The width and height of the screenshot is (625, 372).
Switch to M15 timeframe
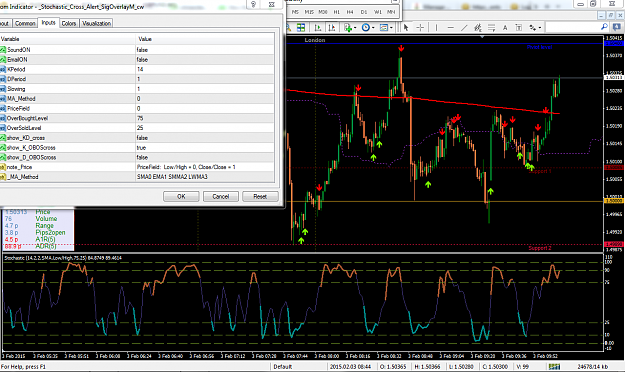(309, 12)
